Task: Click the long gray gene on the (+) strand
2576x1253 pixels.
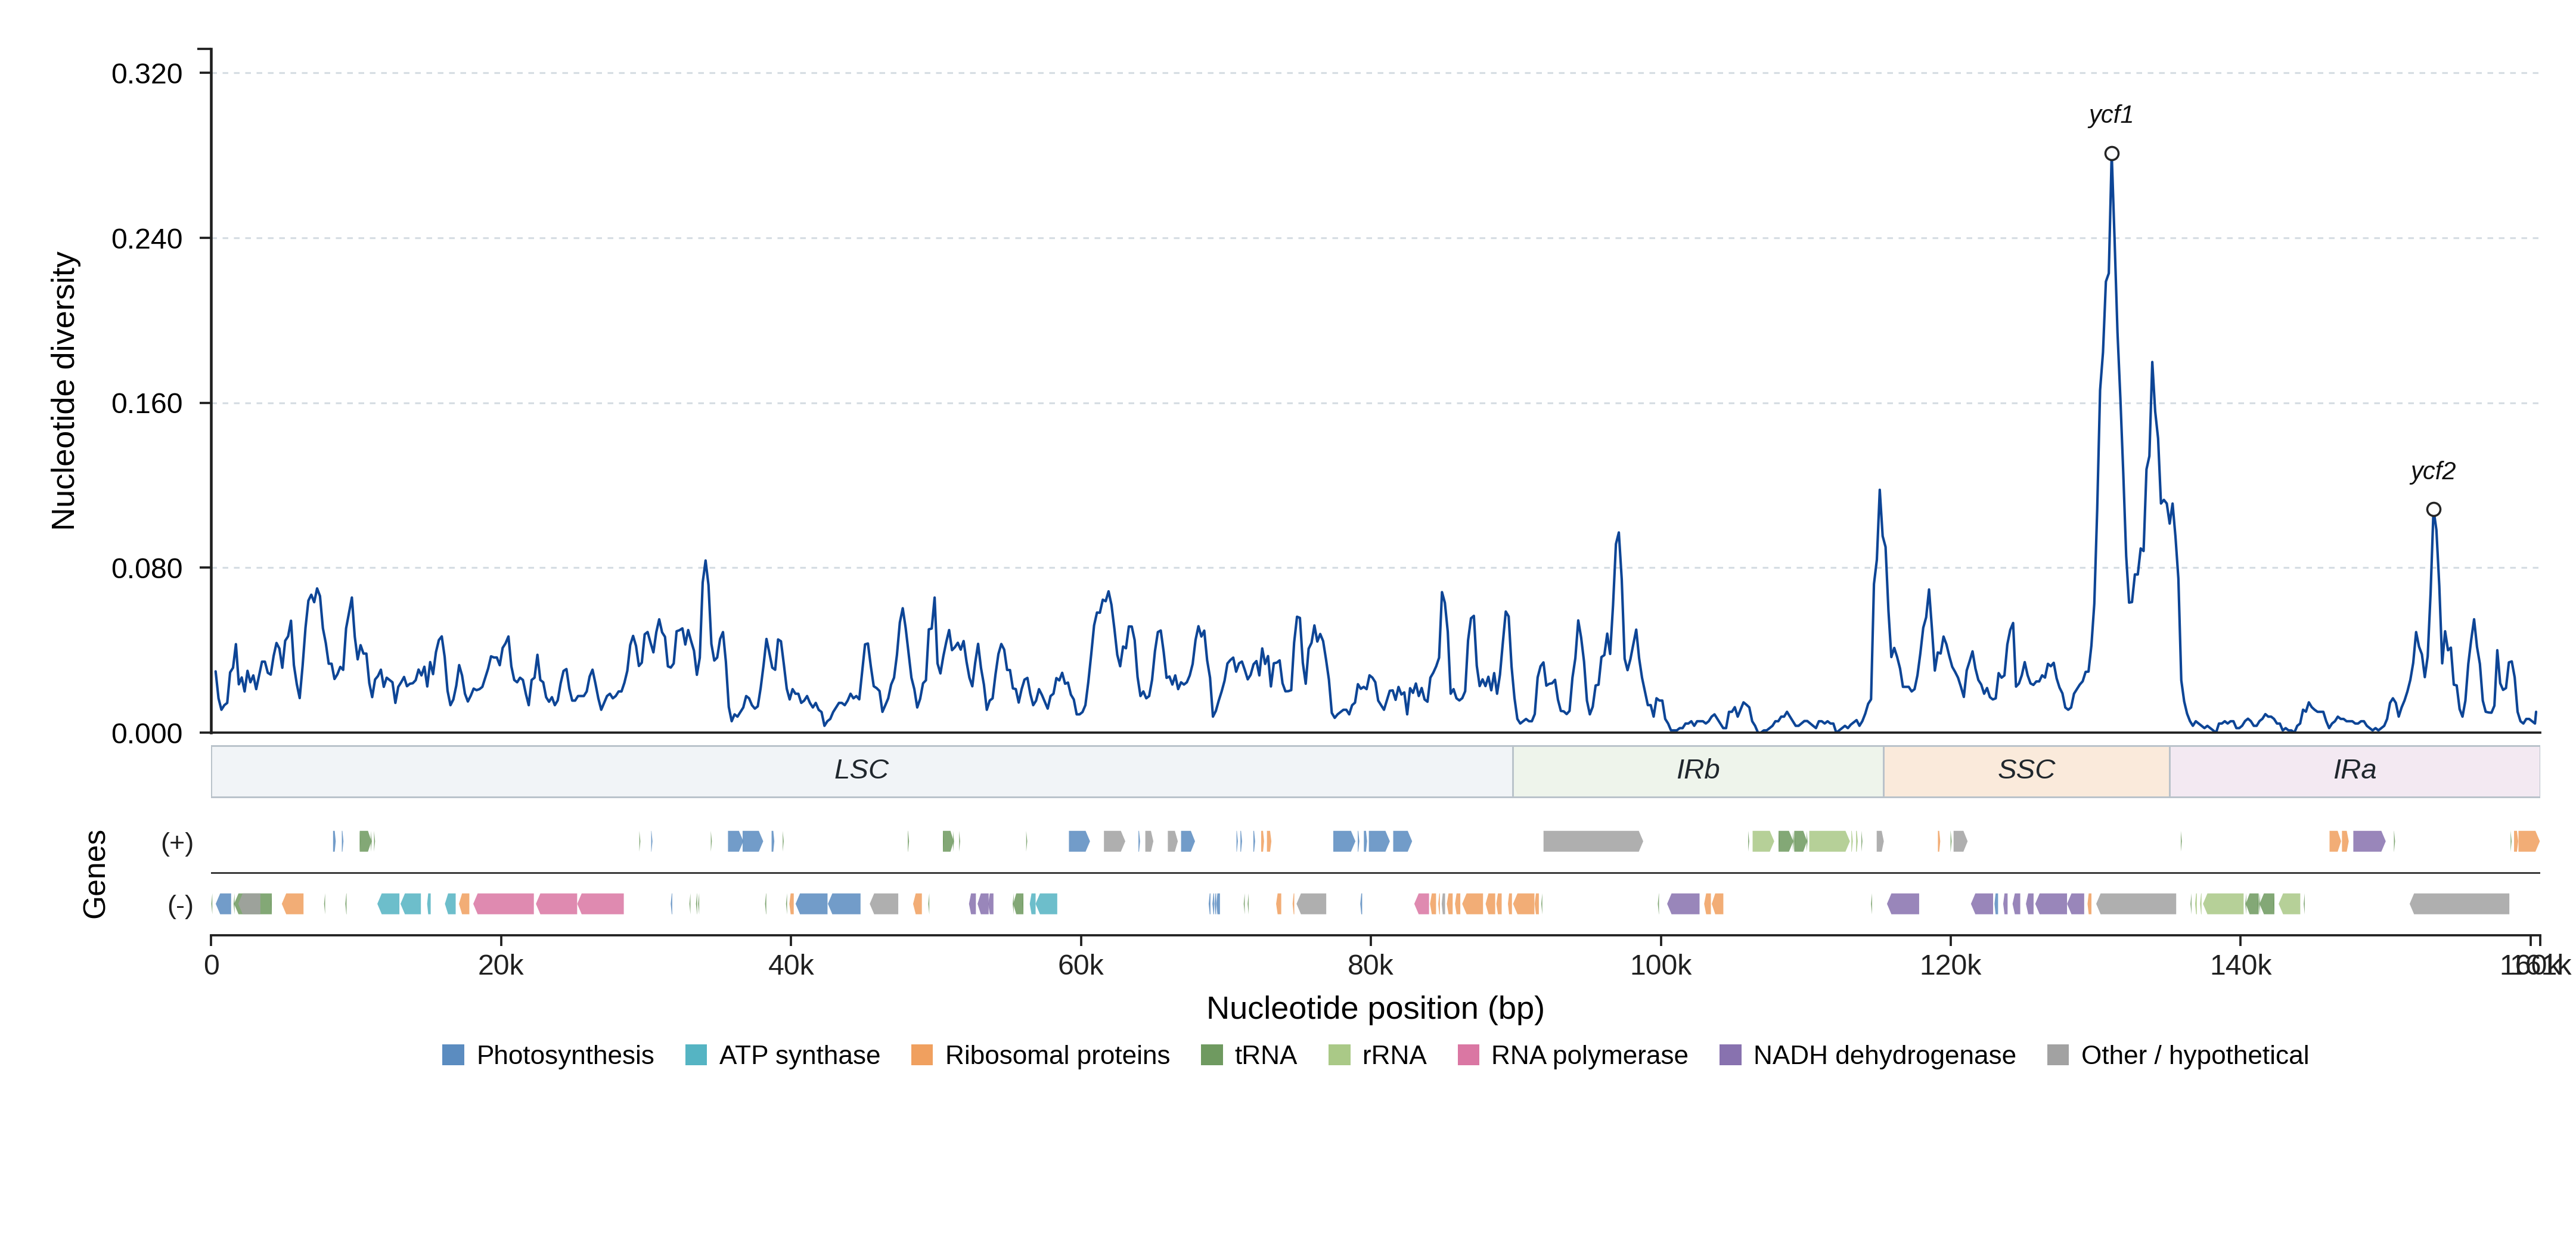Action: 1592,841
